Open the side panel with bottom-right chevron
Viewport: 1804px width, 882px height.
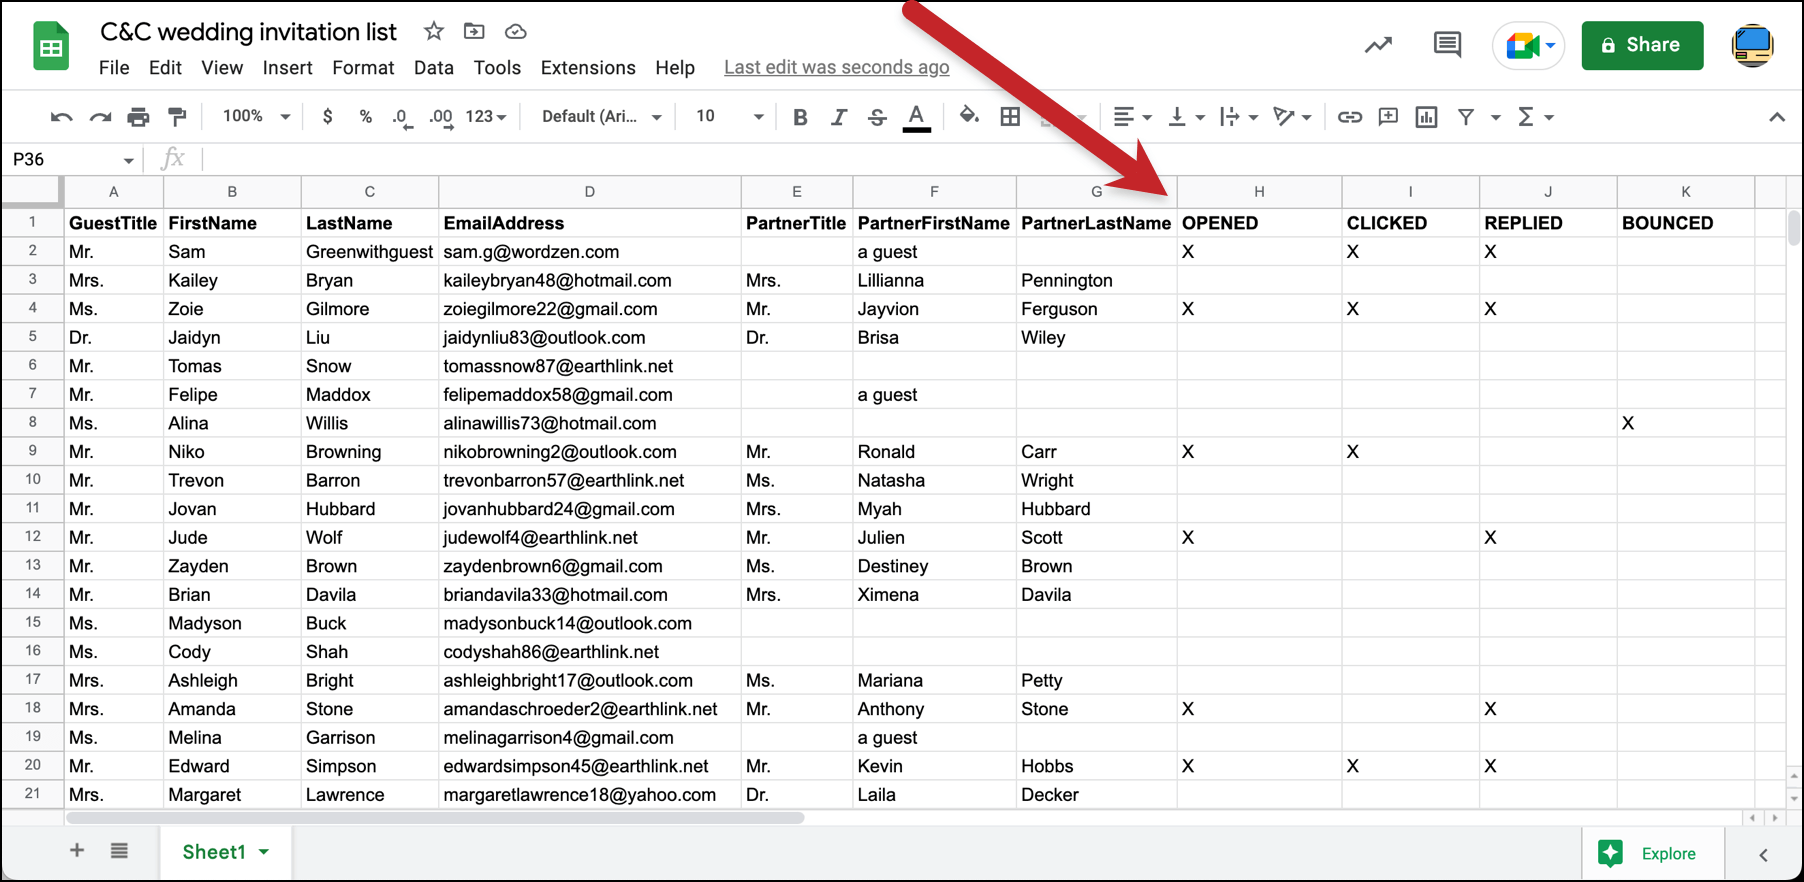click(1764, 855)
